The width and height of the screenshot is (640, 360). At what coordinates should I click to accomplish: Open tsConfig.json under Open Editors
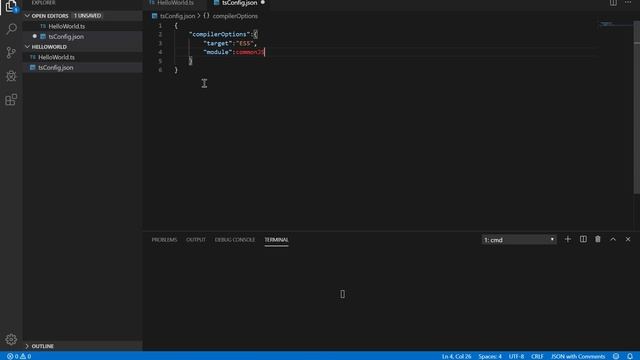pyautogui.click(x=66, y=37)
